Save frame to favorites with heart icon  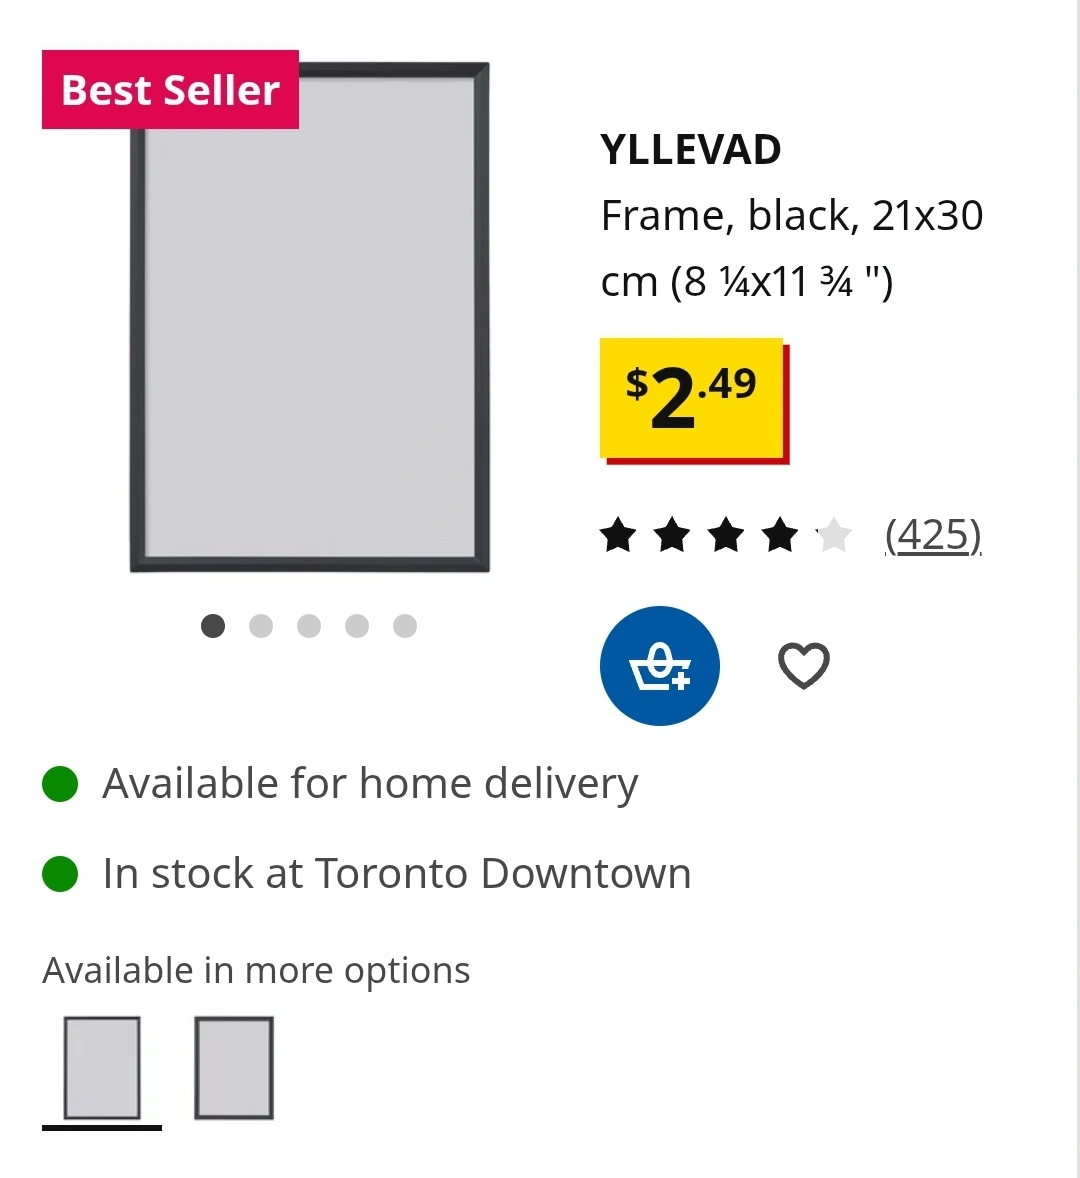(x=804, y=666)
